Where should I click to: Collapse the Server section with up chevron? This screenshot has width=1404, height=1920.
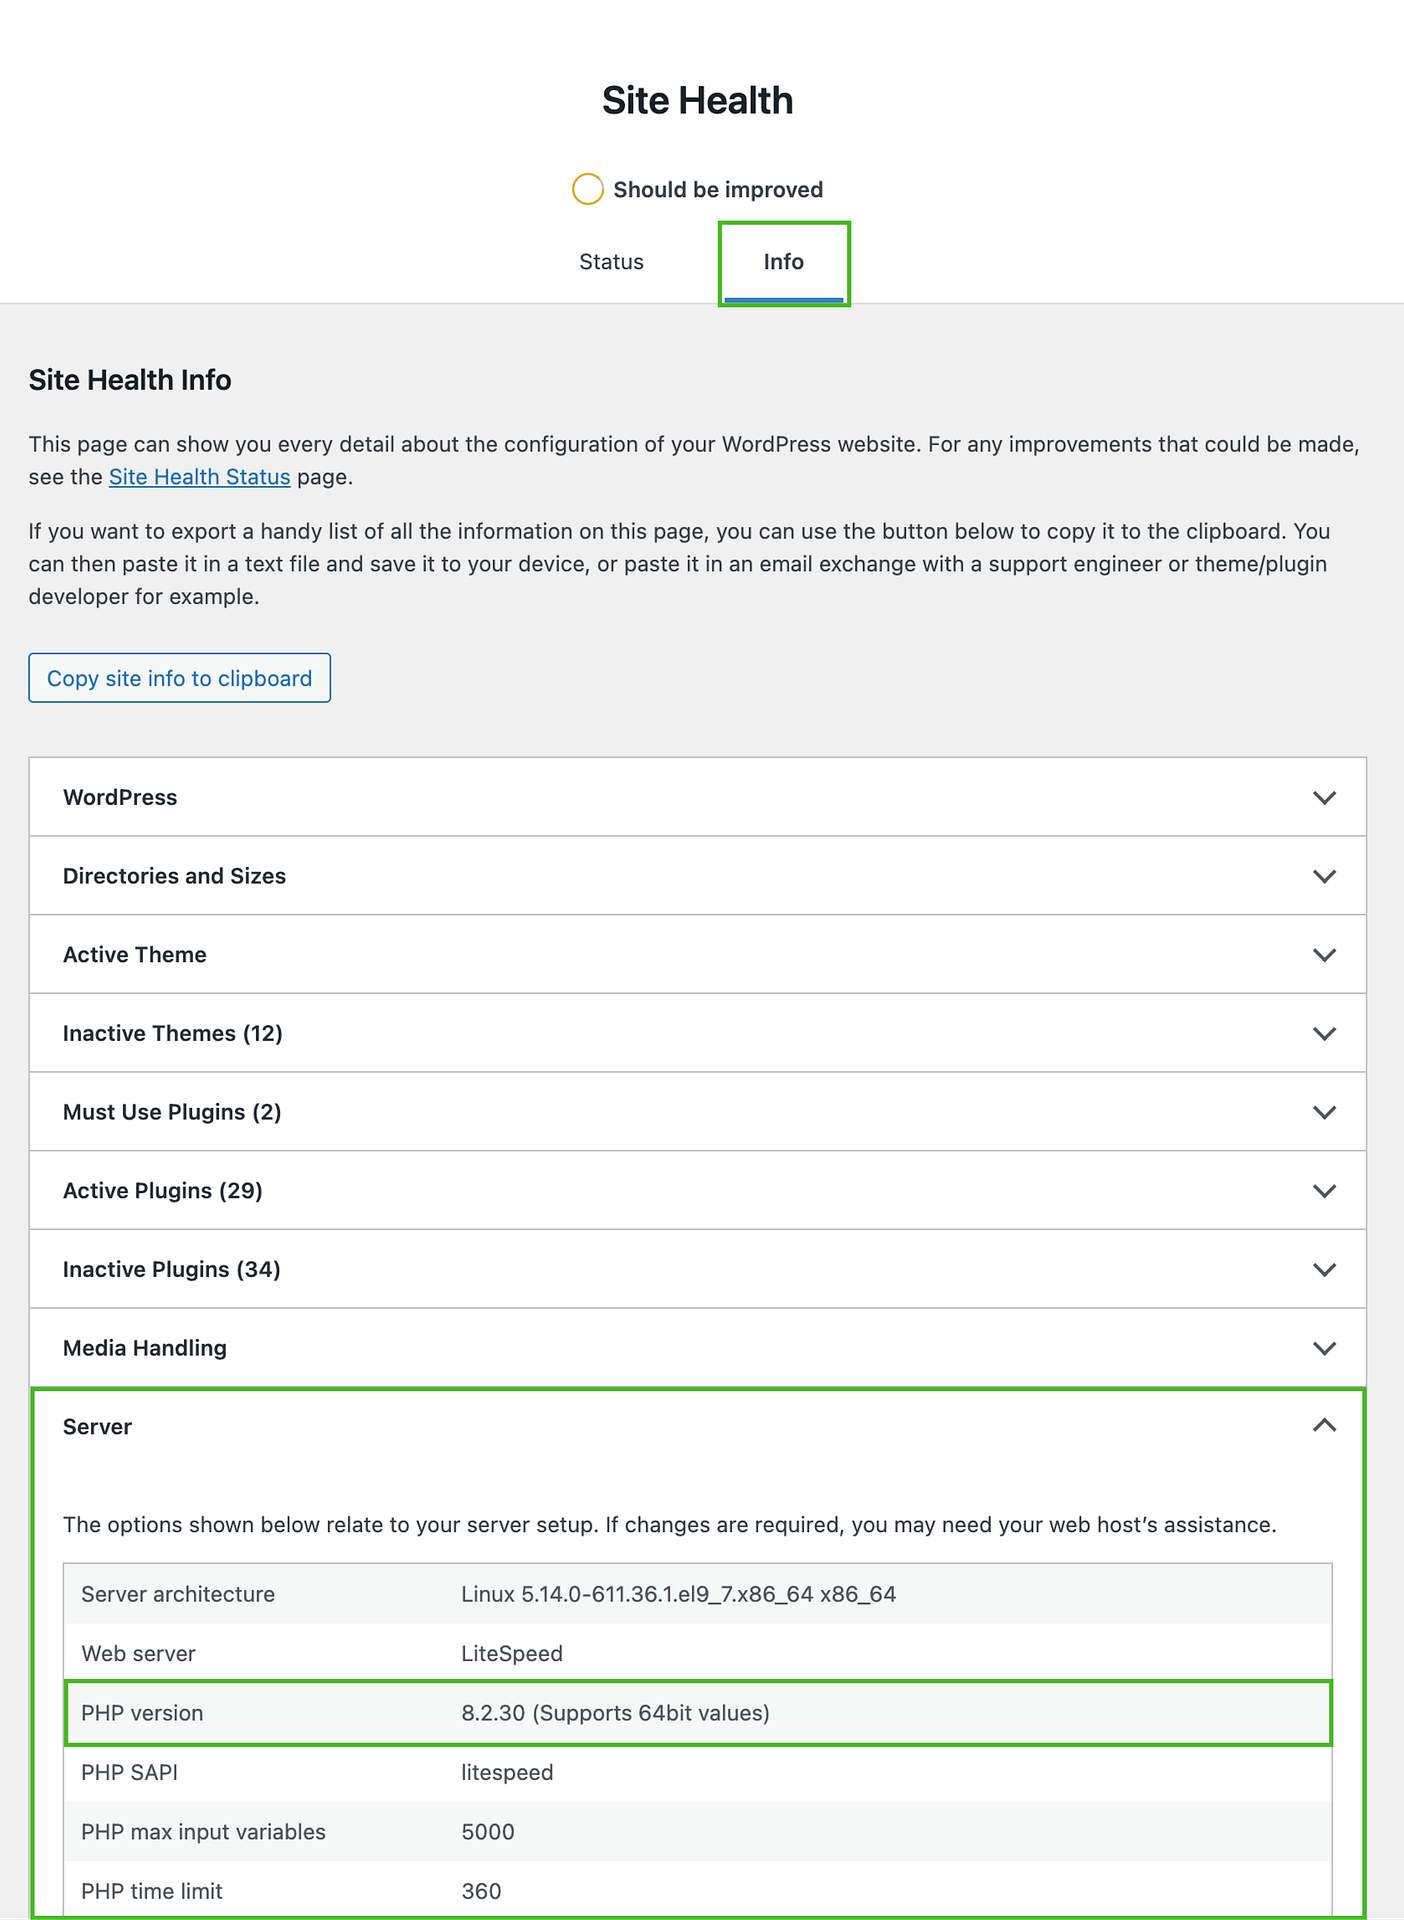[1324, 1426]
